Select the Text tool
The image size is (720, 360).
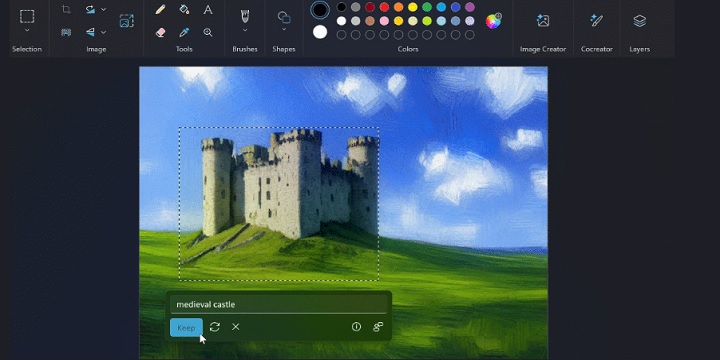(x=208, y=9)
